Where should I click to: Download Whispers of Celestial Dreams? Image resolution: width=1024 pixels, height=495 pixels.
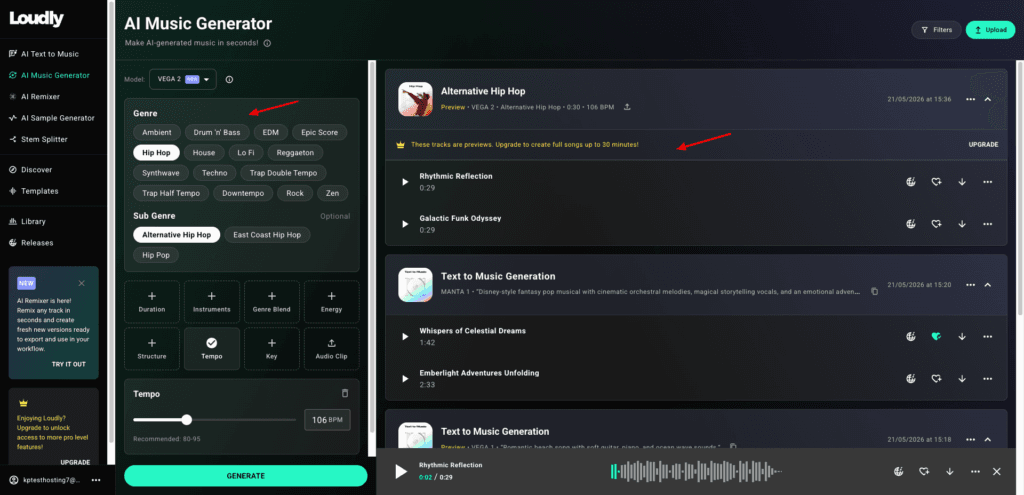point(962,336)
